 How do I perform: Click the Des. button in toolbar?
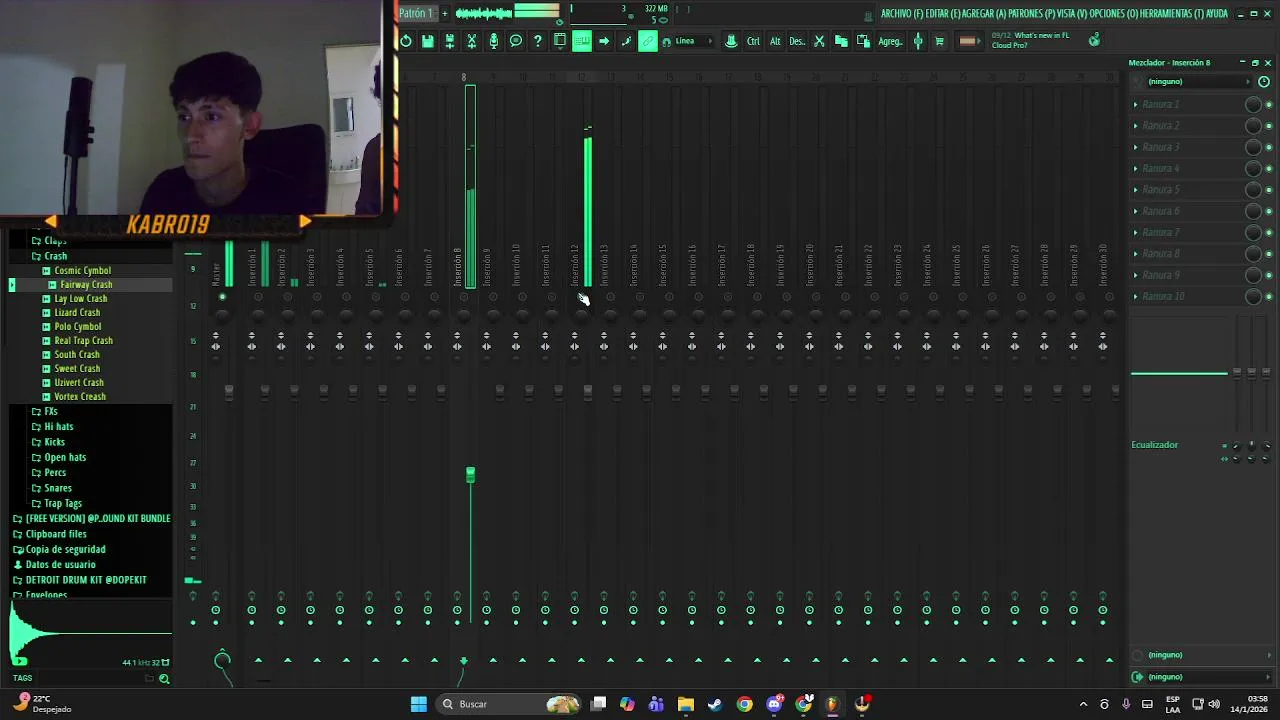[x=797, y=41]
